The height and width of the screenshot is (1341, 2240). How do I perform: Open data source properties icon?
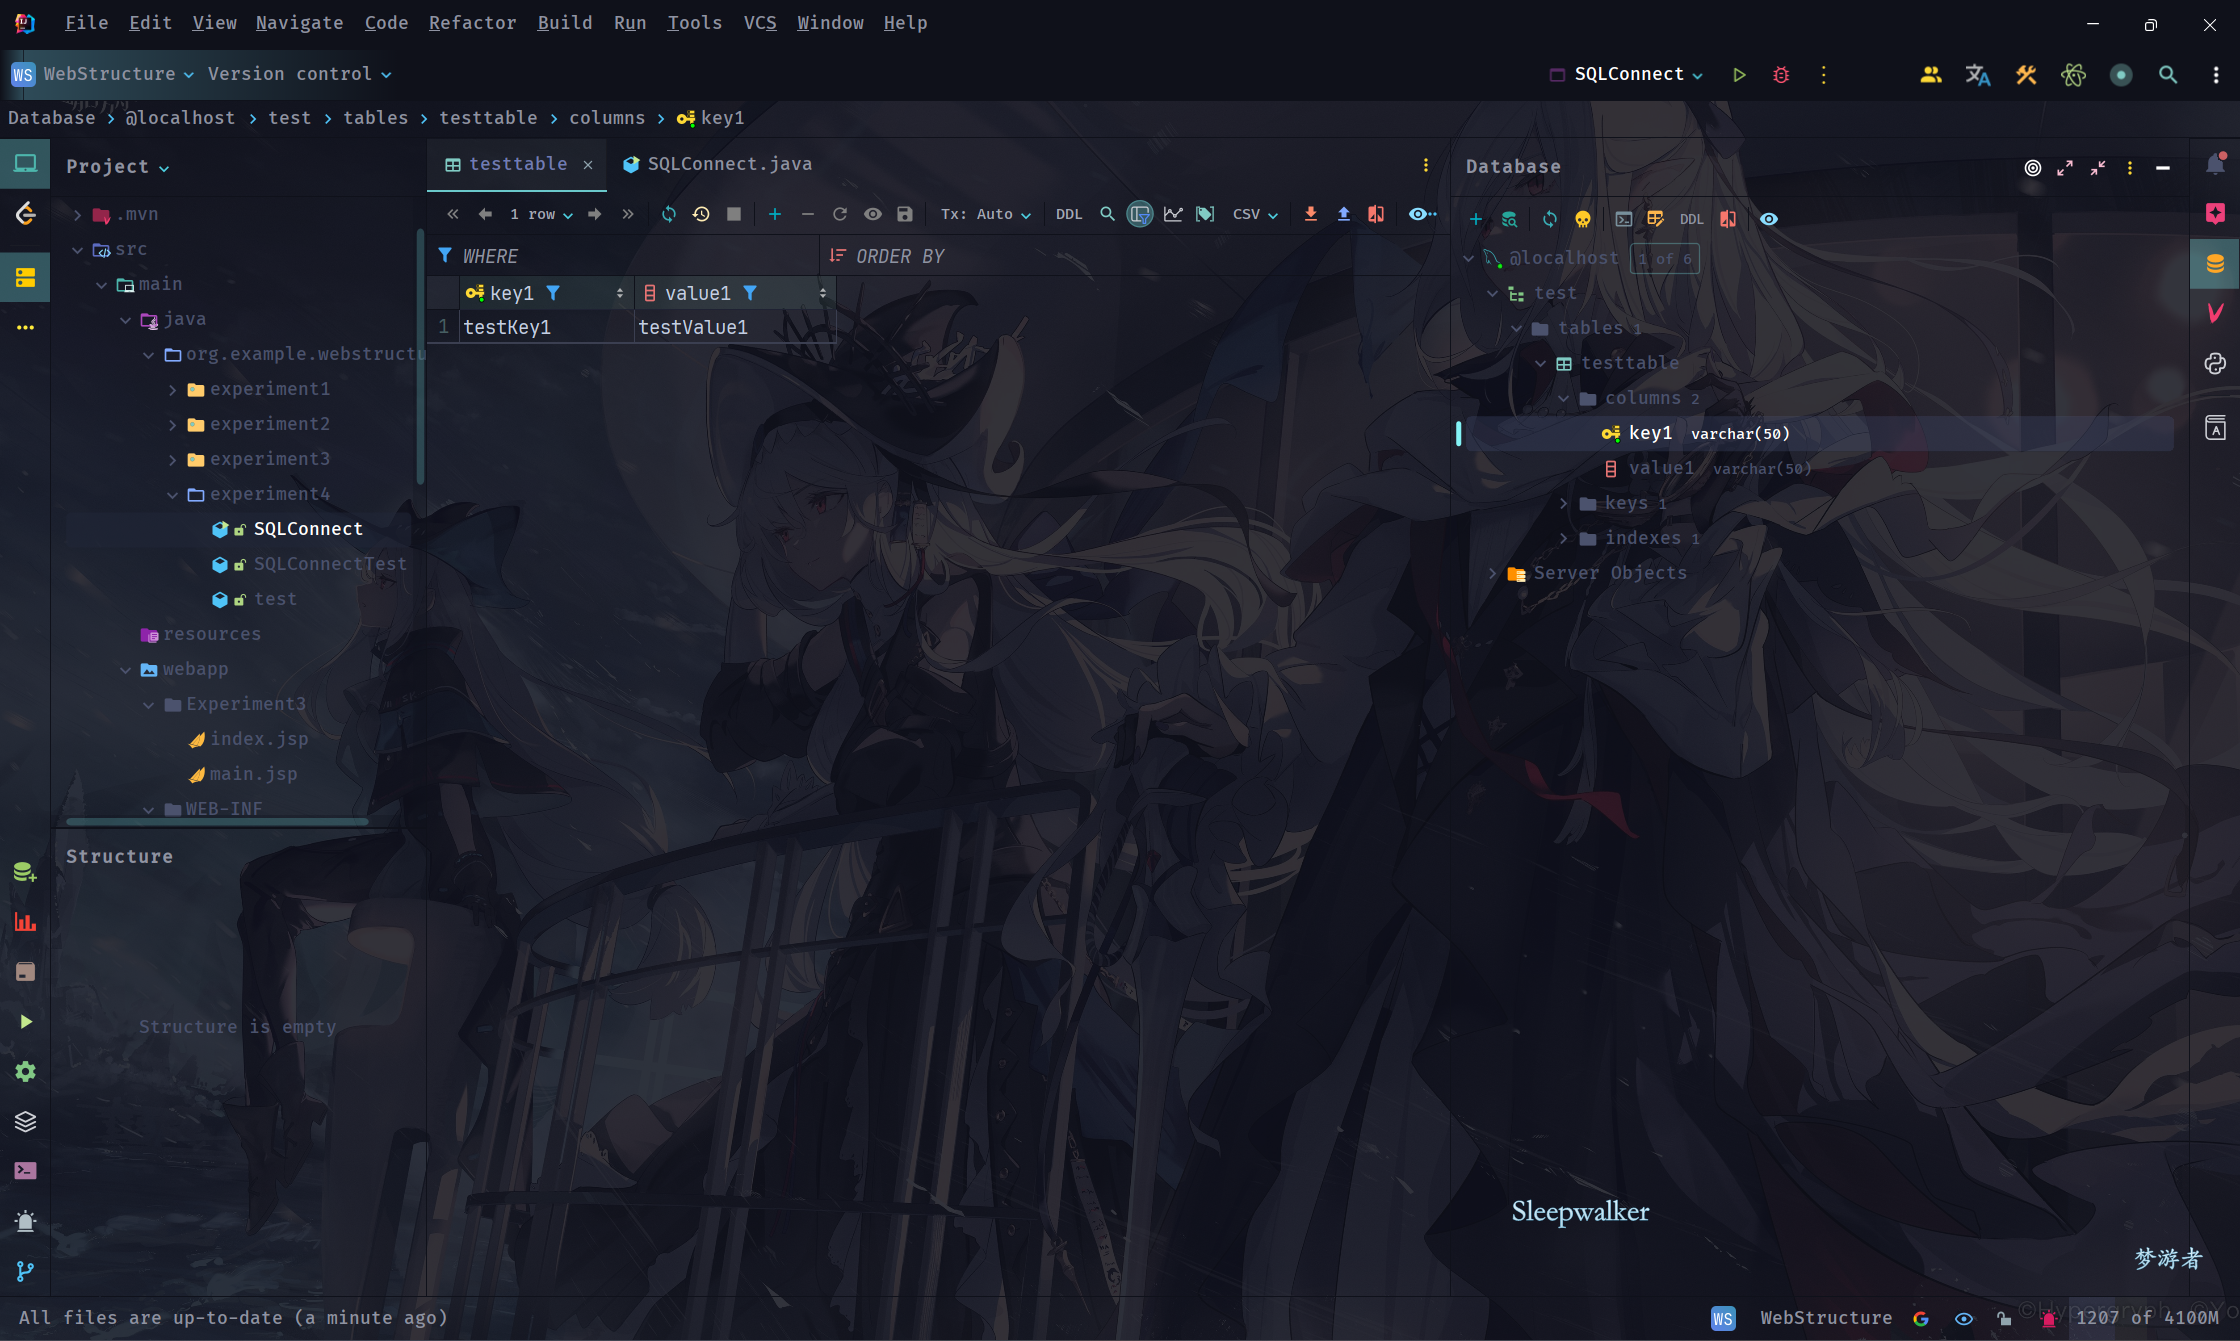point(1509,219)
